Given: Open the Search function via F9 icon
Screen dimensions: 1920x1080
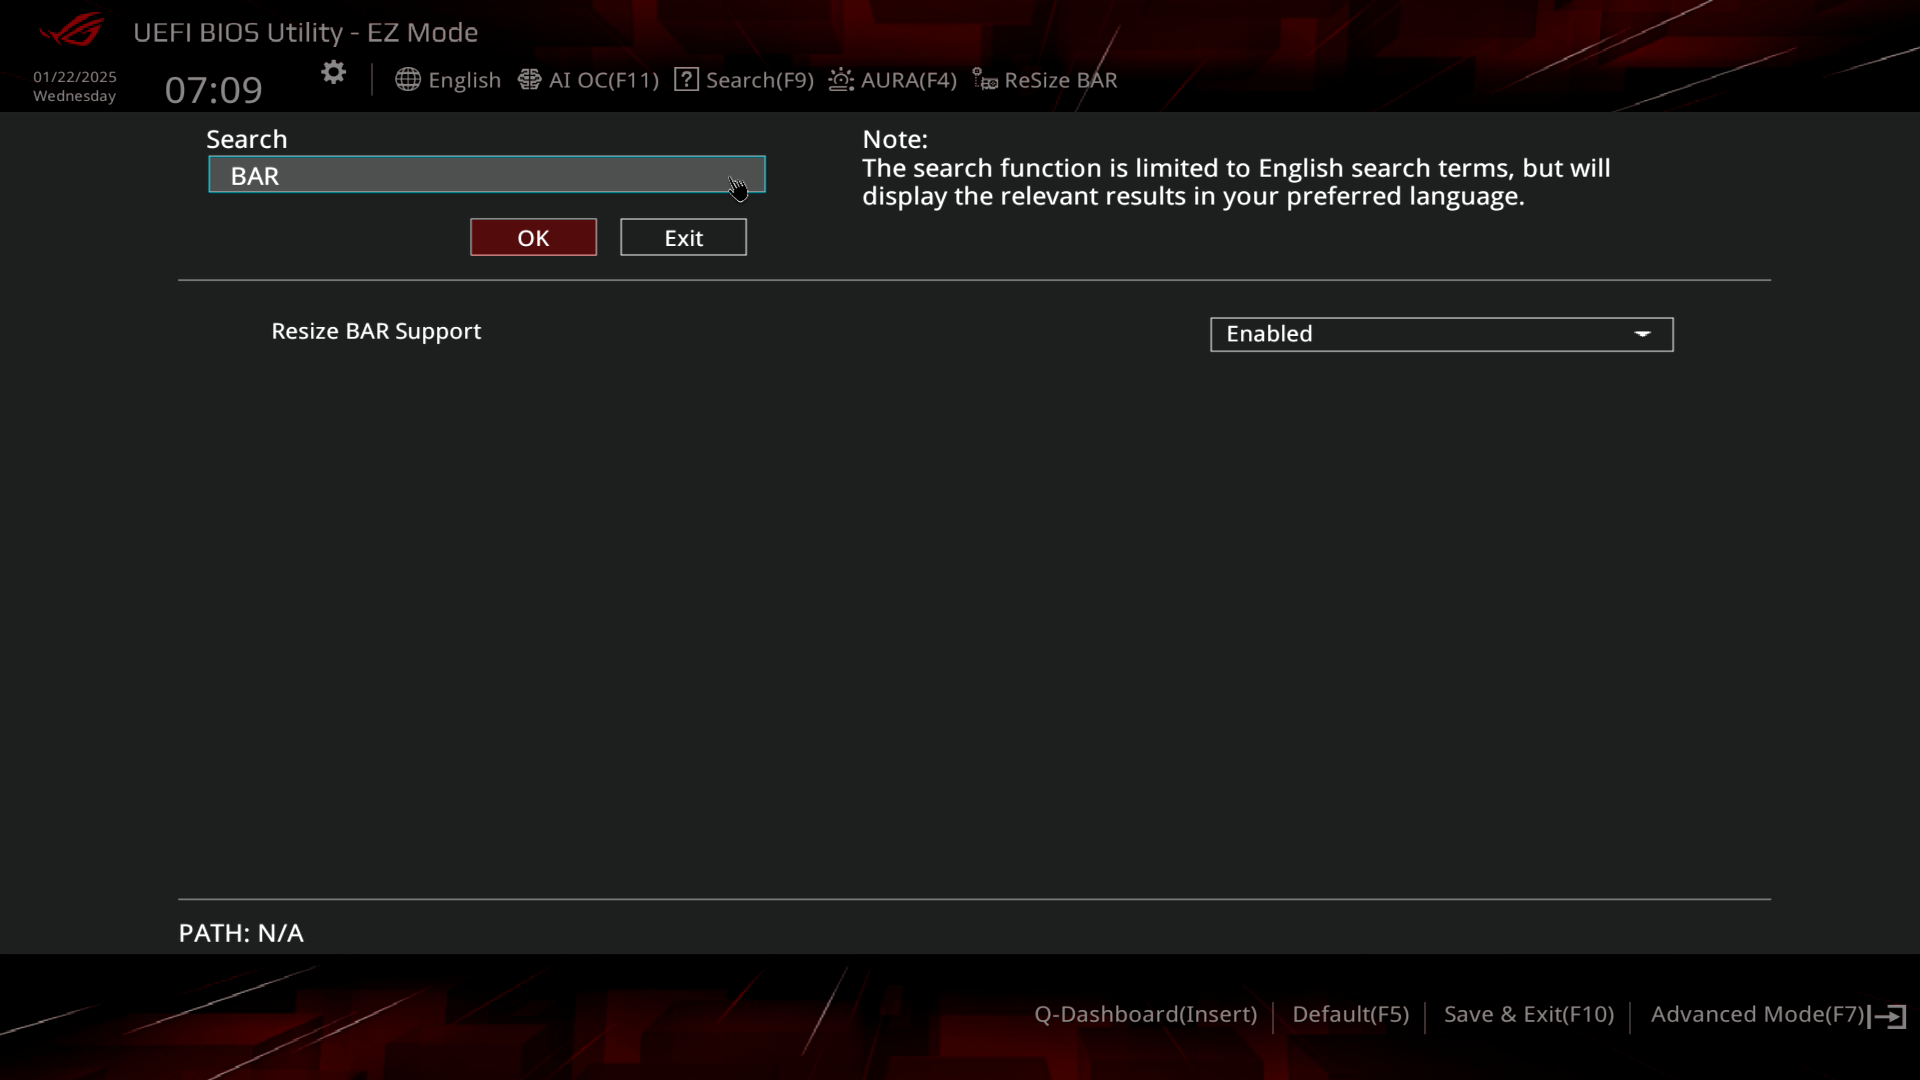Looking at the screenshot, I should [744, 79].
